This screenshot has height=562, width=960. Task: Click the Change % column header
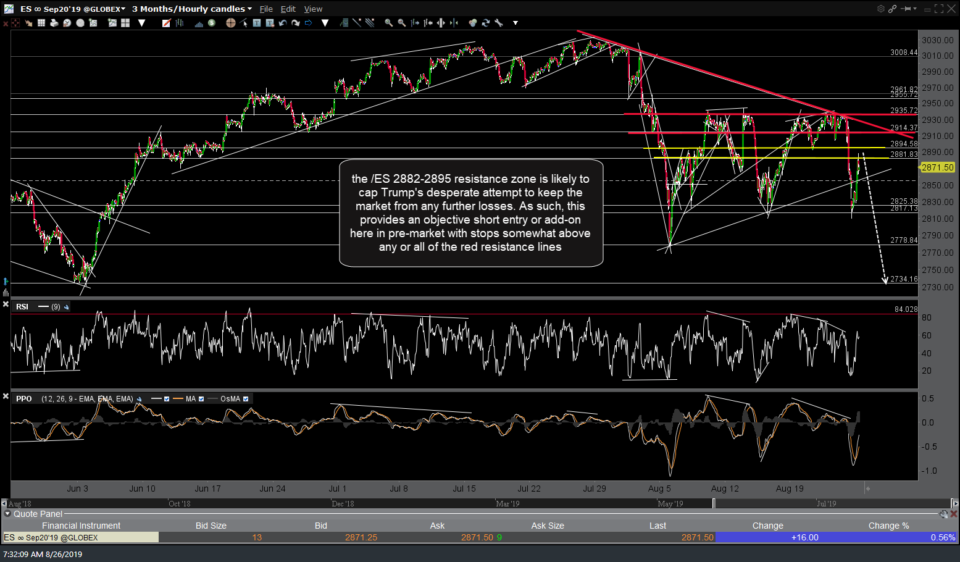tap(888, 525)
